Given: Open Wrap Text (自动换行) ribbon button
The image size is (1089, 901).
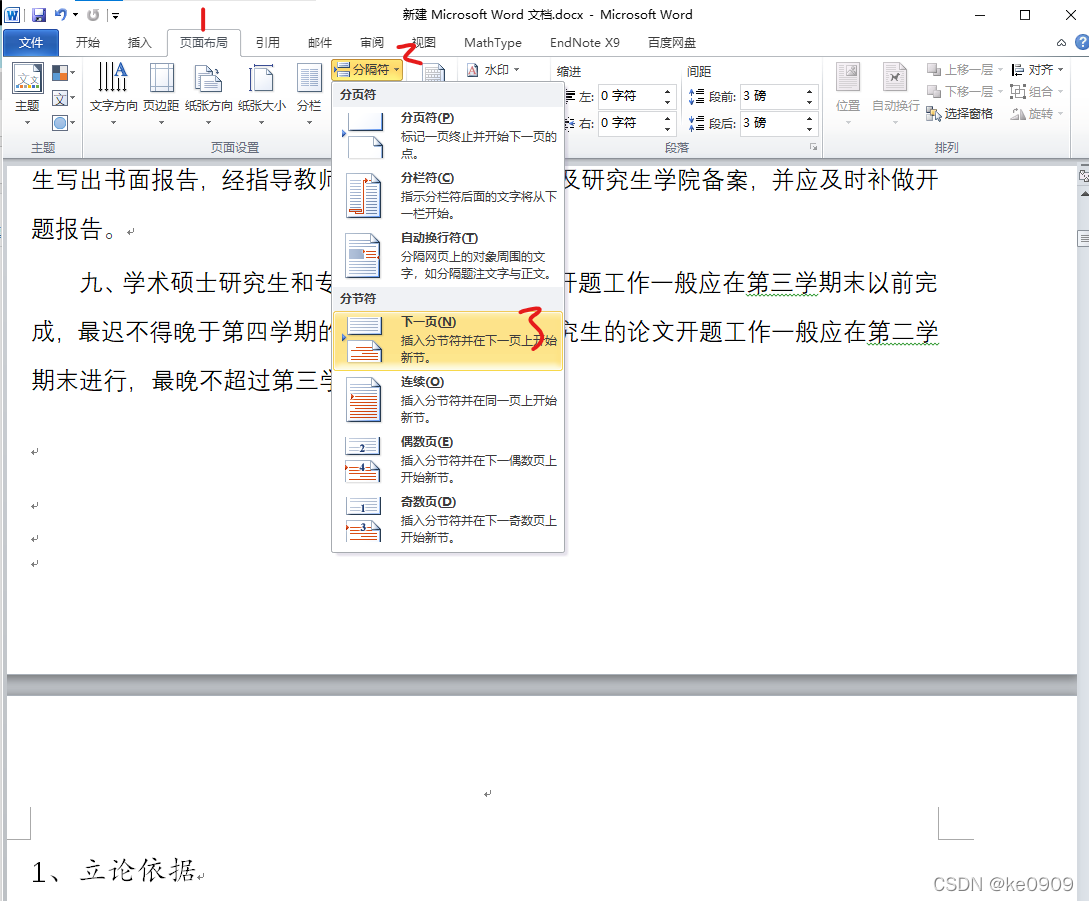Looking at the screenshot, I should [895, 94].
